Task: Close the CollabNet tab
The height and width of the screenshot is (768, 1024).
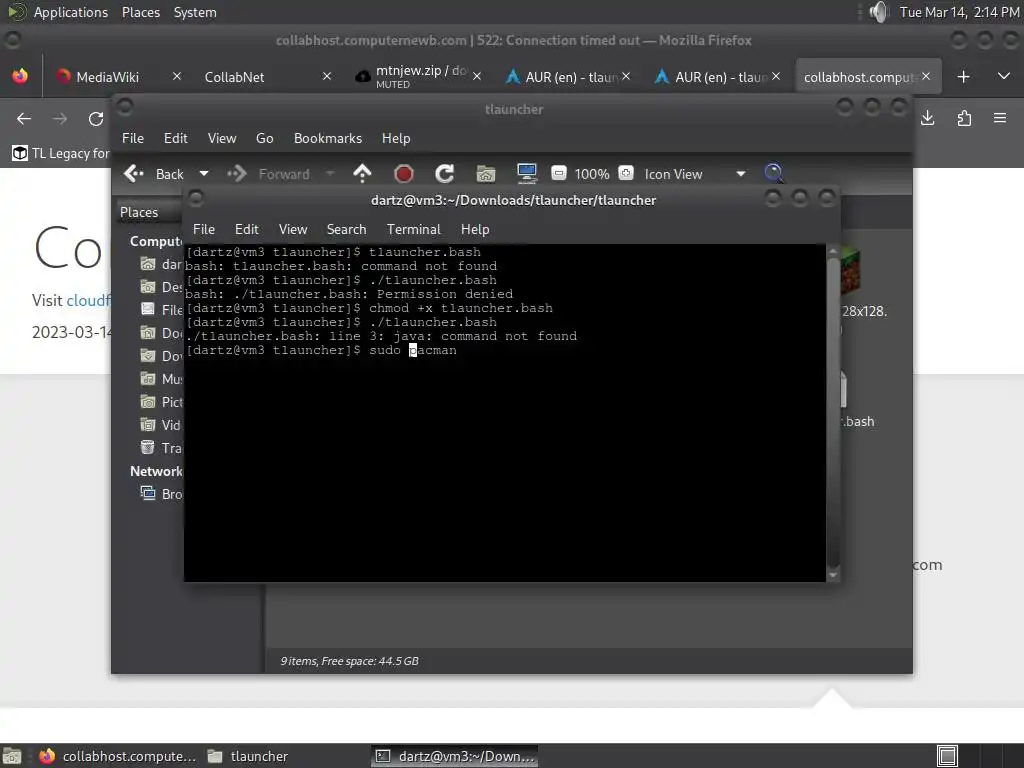Action: pyautogui.click(x=327, y=76)
